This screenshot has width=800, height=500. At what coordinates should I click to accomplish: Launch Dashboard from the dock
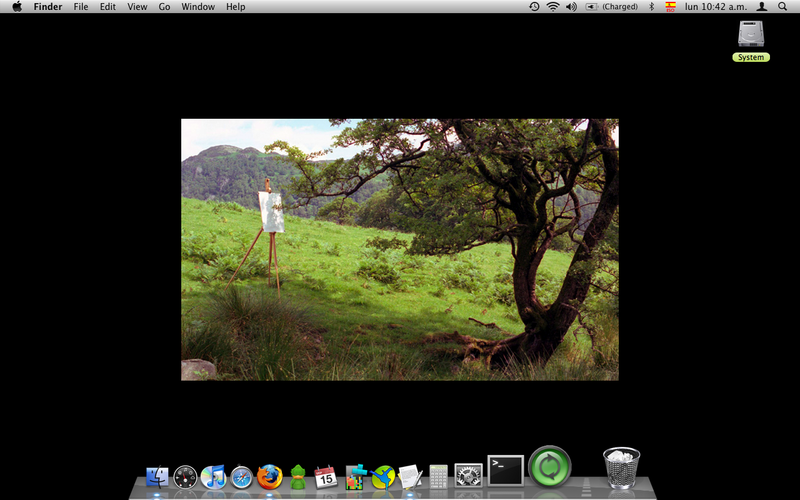[x=185, y=478]
